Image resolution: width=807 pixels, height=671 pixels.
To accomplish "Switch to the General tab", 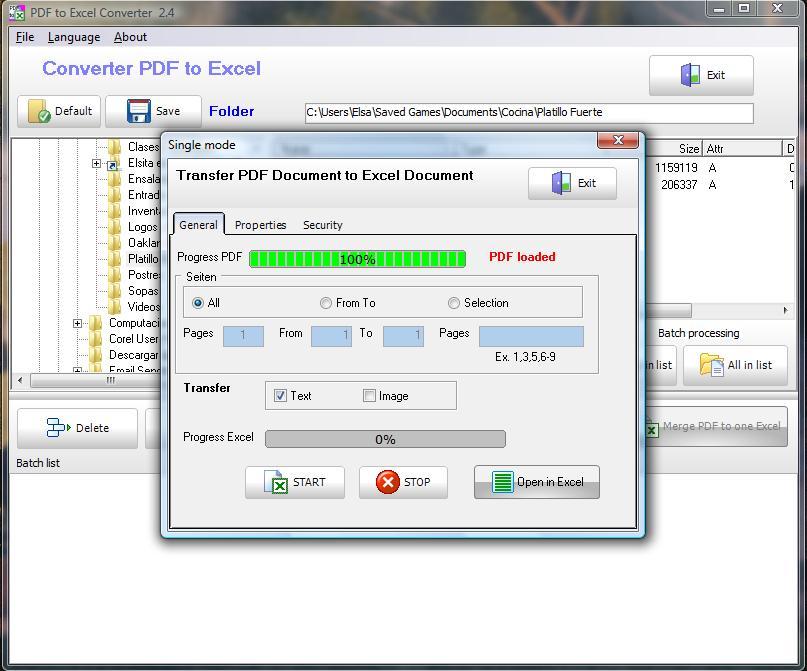I will pos(198,225).
